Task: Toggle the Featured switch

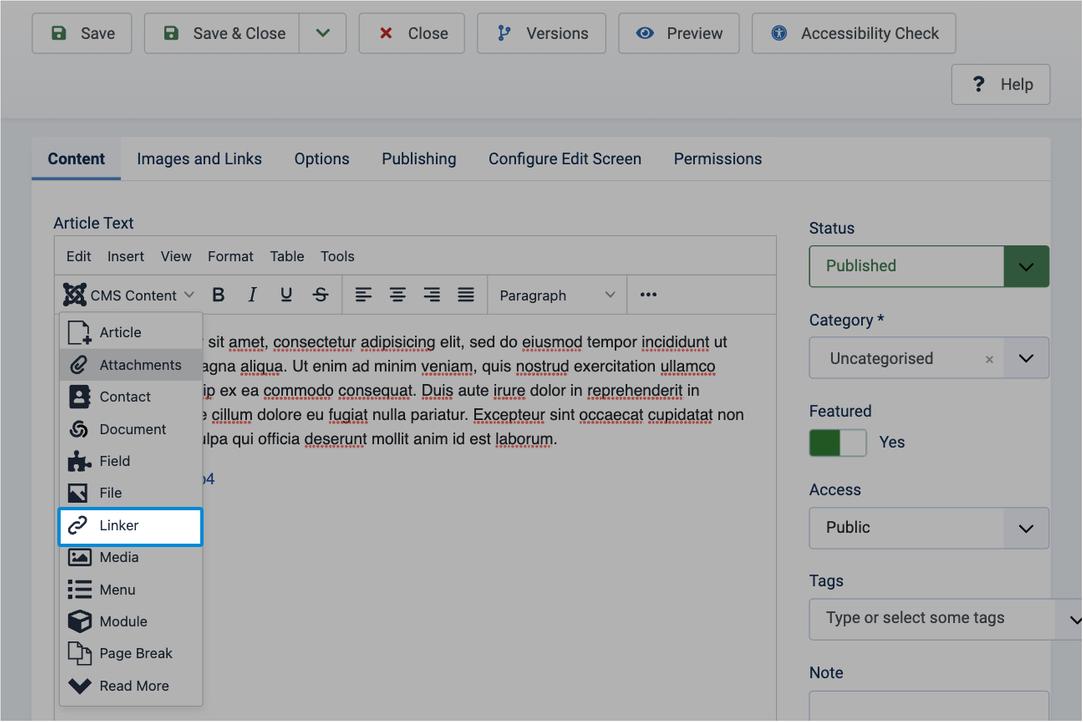Action: 837,443
